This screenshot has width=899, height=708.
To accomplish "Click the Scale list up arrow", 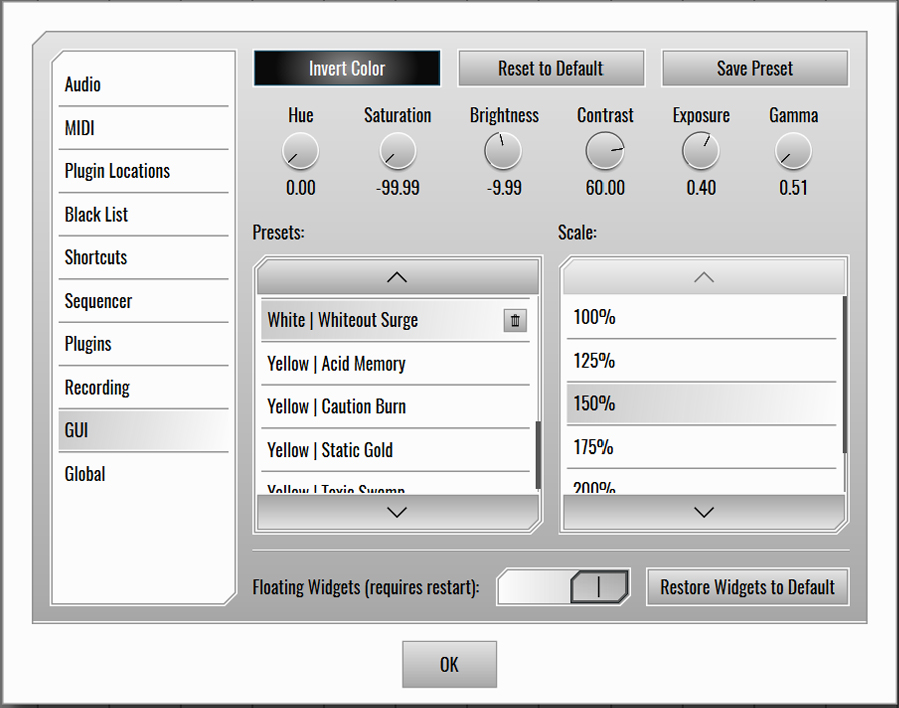I will (x=703, y=277).
